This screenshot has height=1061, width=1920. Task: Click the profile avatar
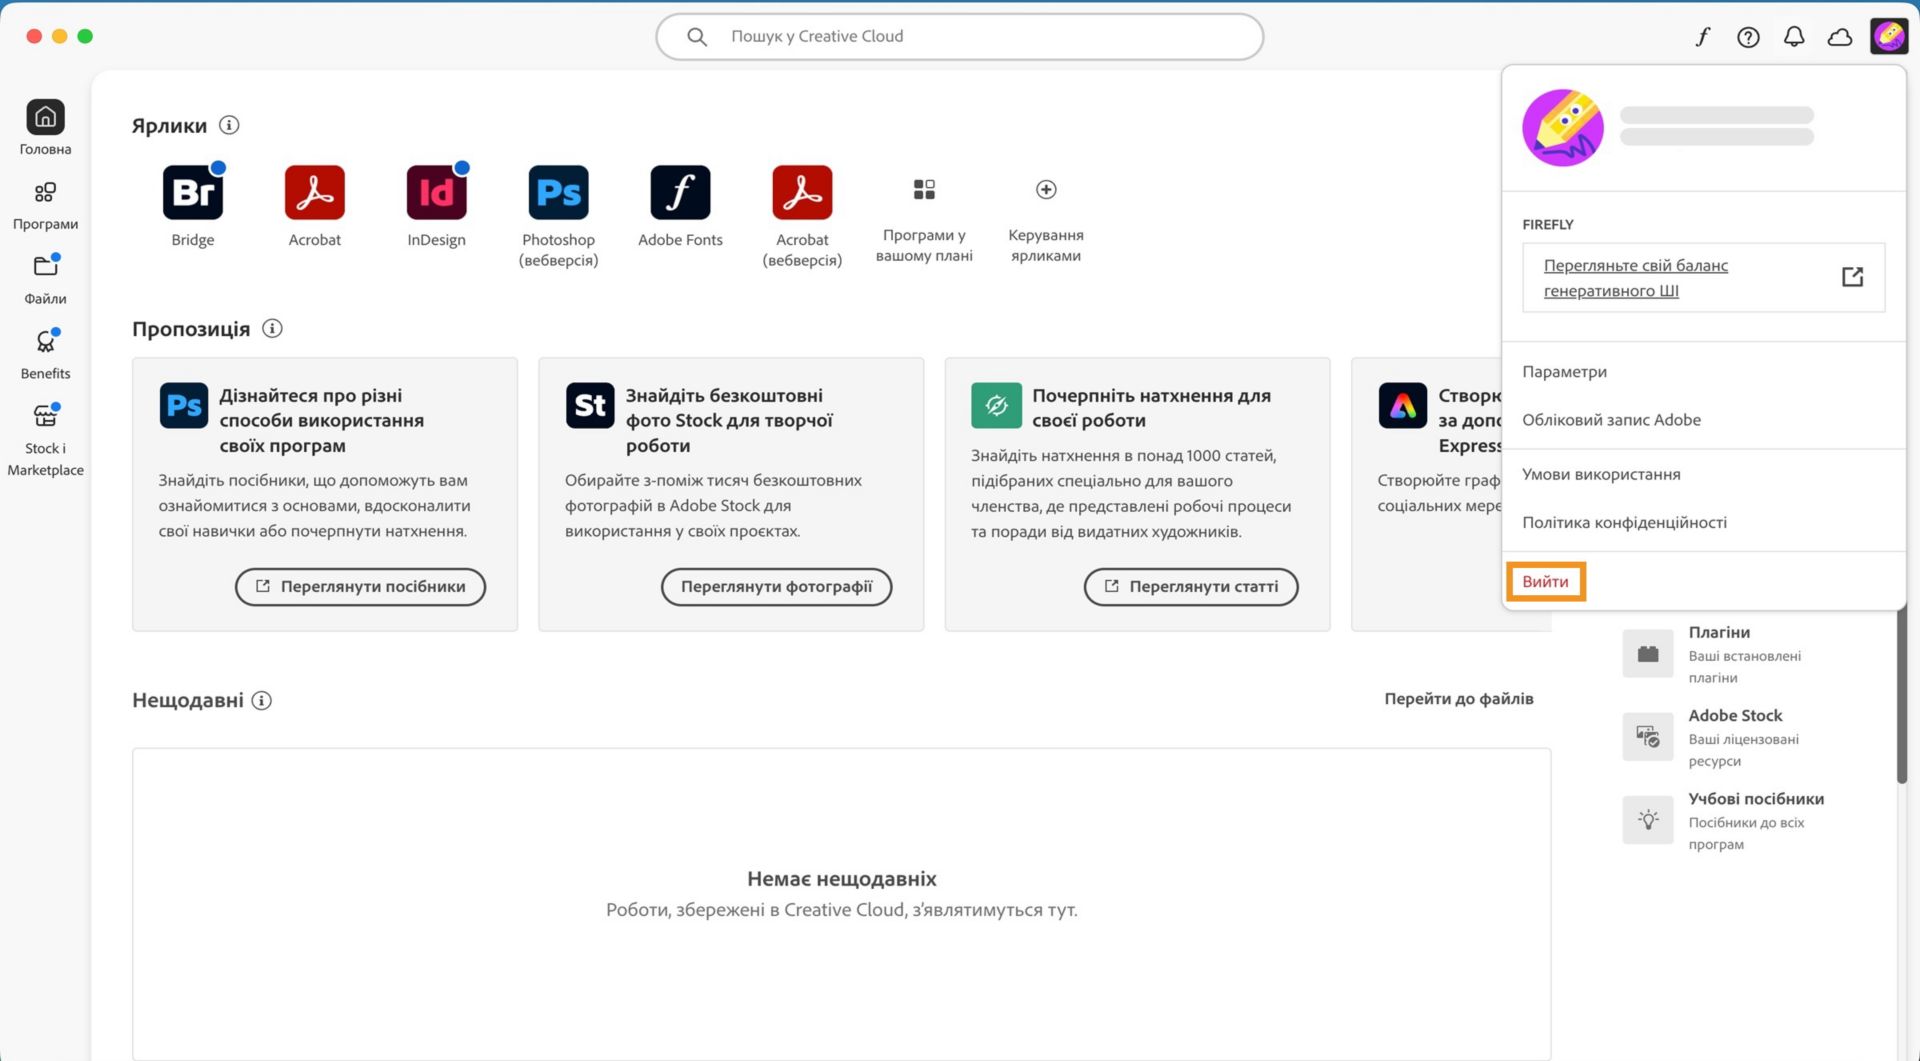tap(1888, 36)
